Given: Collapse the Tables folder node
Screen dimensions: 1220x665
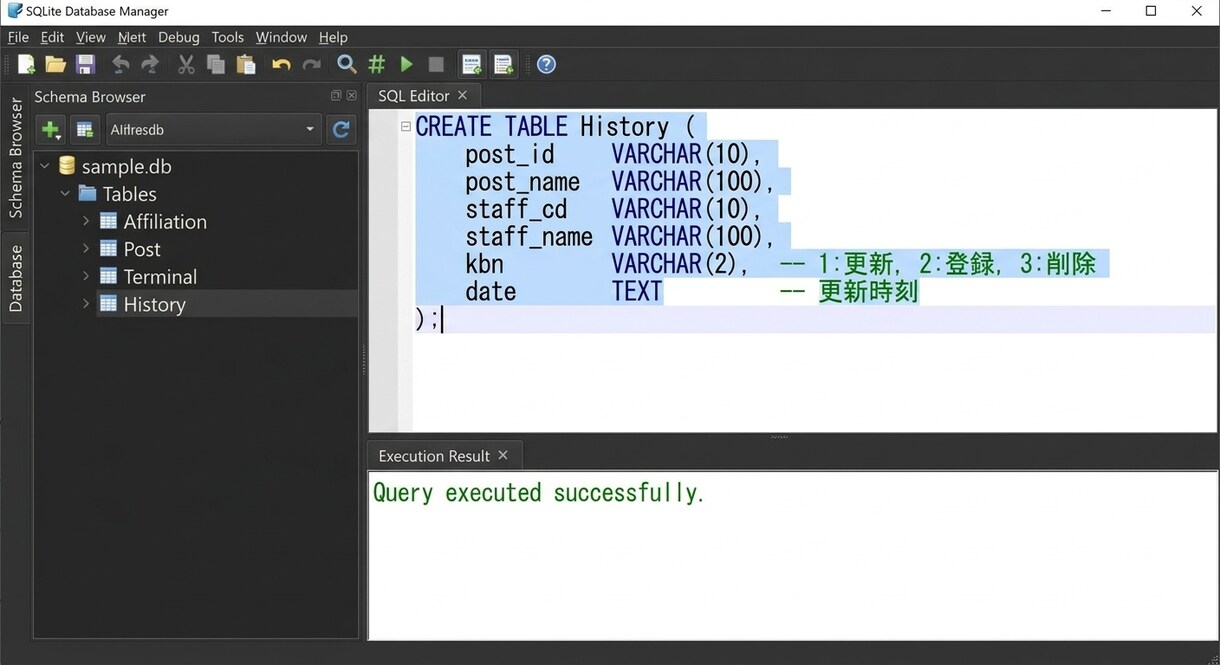Looking at the screenshot, I should point(65,193).
